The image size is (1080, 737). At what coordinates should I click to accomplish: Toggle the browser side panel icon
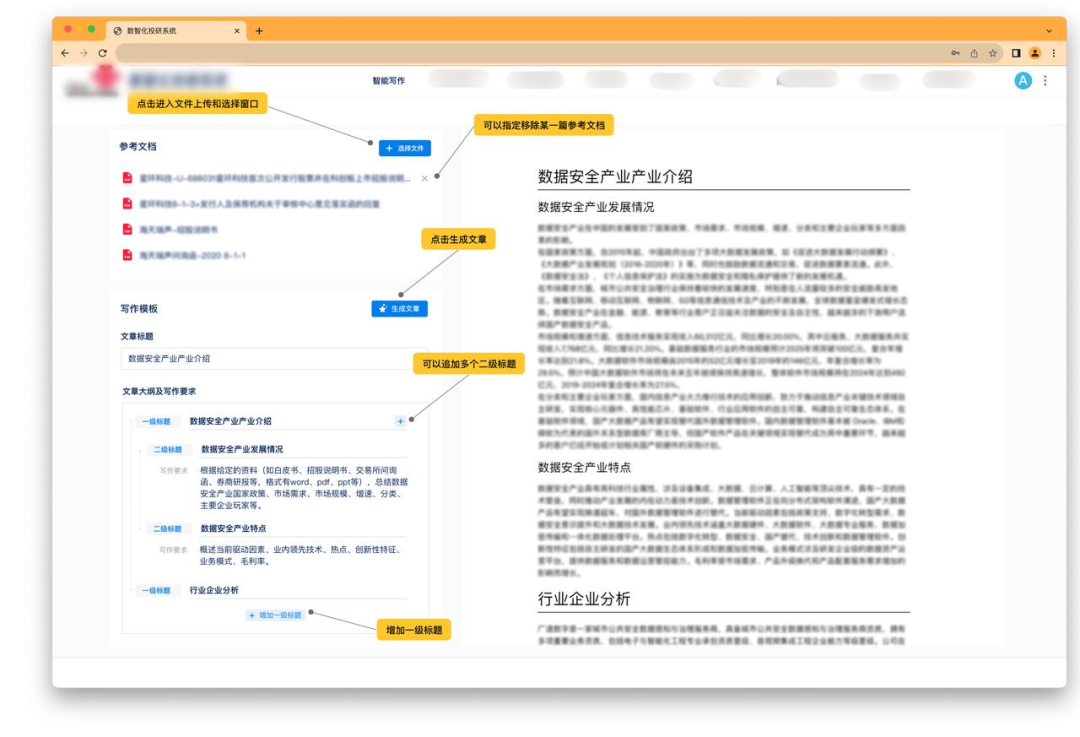pos(1016,53)
